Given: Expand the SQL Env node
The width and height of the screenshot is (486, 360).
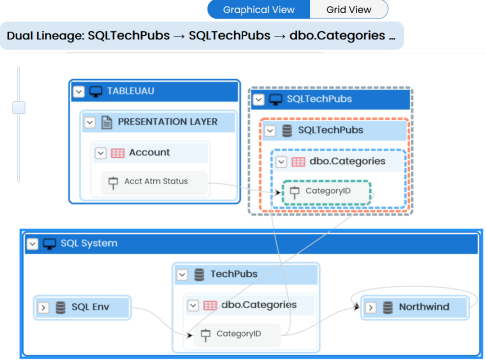Looking at the screenshot, I should 43,307.
